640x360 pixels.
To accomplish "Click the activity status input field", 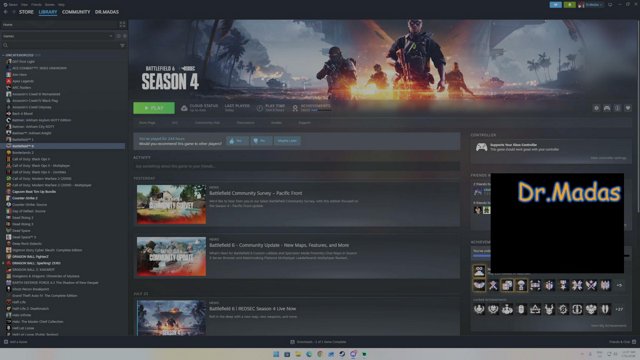I will (x=296, y=166).
